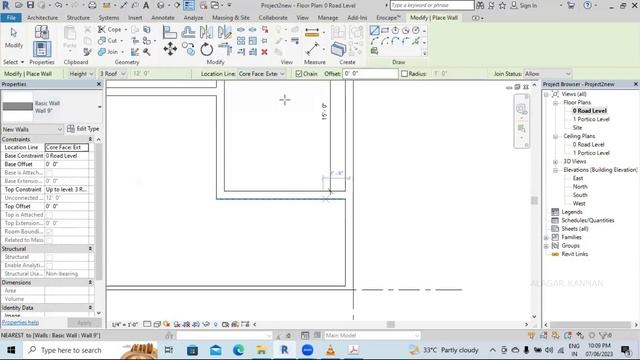Select the Inscribed Polygon draw tool
This screenshot has height=360, width=640.
395,31
